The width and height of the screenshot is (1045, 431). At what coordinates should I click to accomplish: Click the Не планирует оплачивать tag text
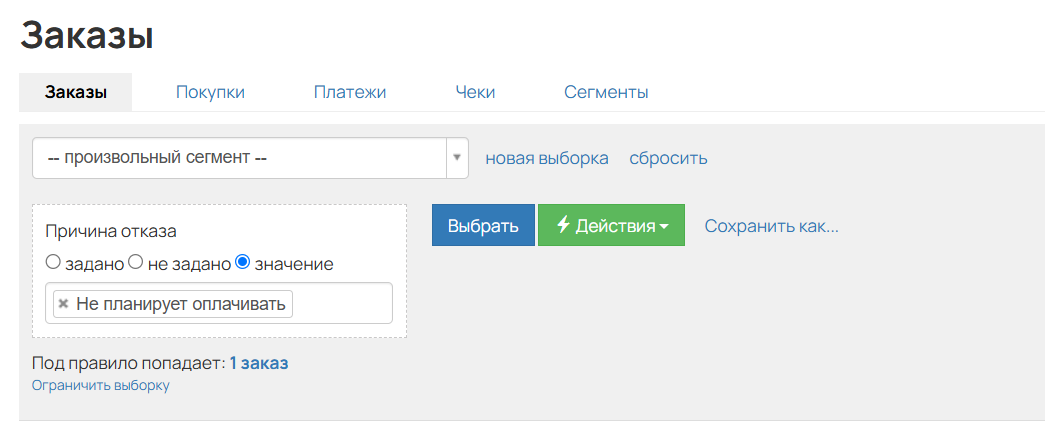click(x=181, y=304)
